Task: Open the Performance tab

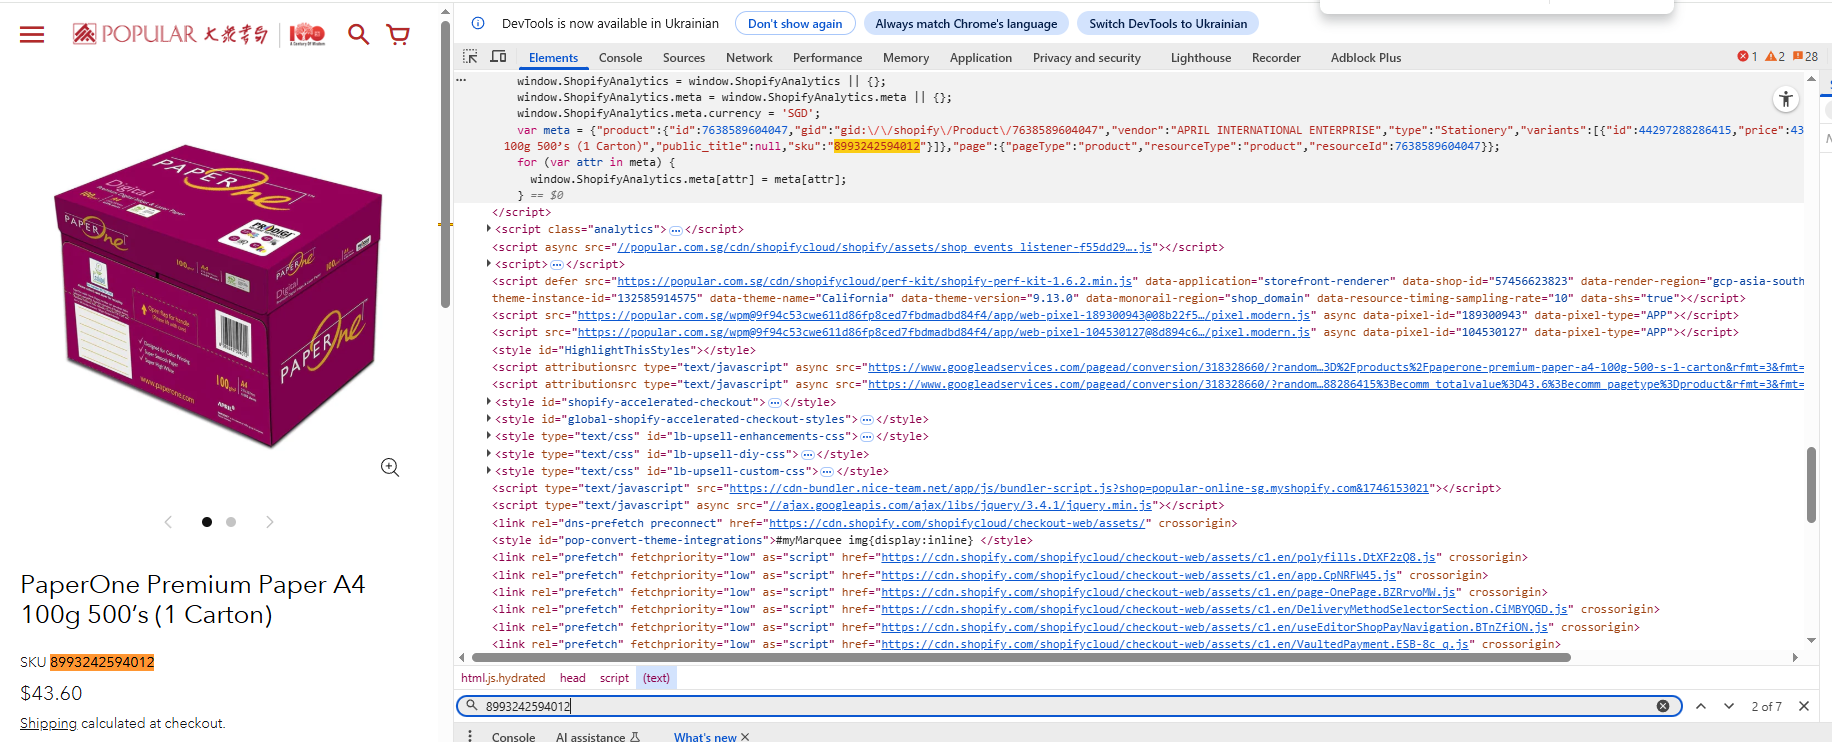Action: click(x=827, y=58)
